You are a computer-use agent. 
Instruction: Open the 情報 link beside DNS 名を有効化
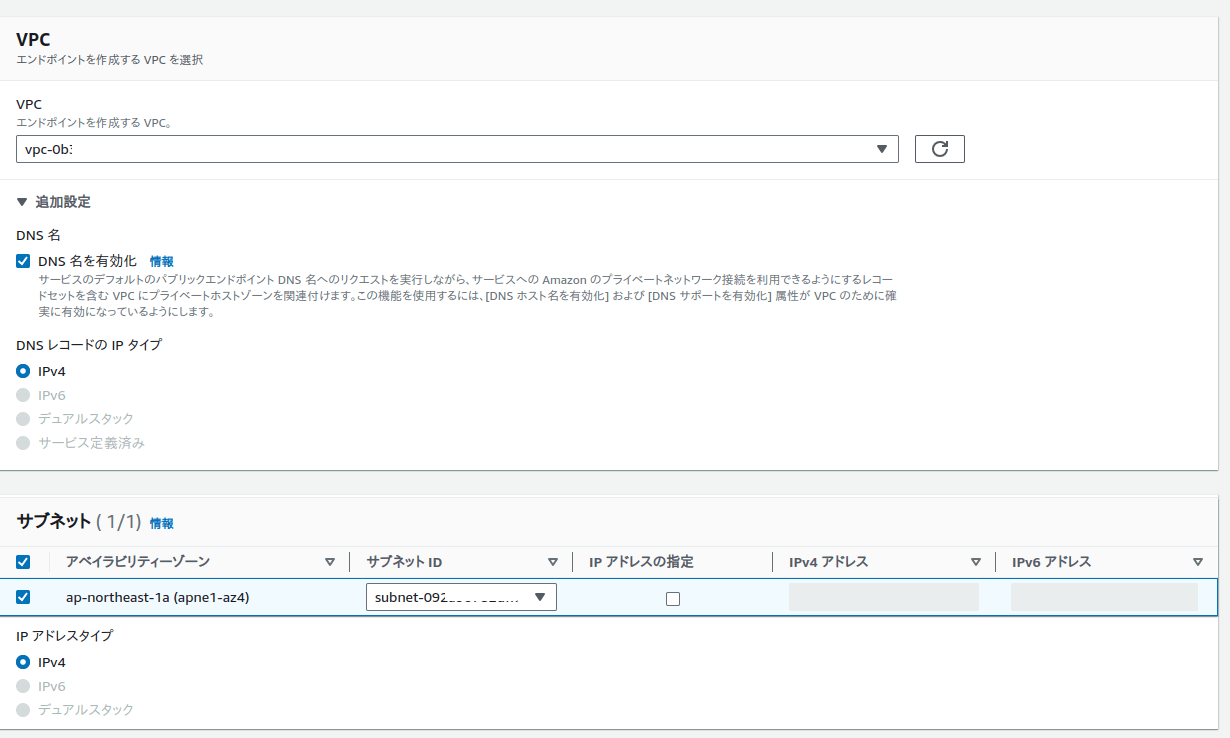pos(162,261)
